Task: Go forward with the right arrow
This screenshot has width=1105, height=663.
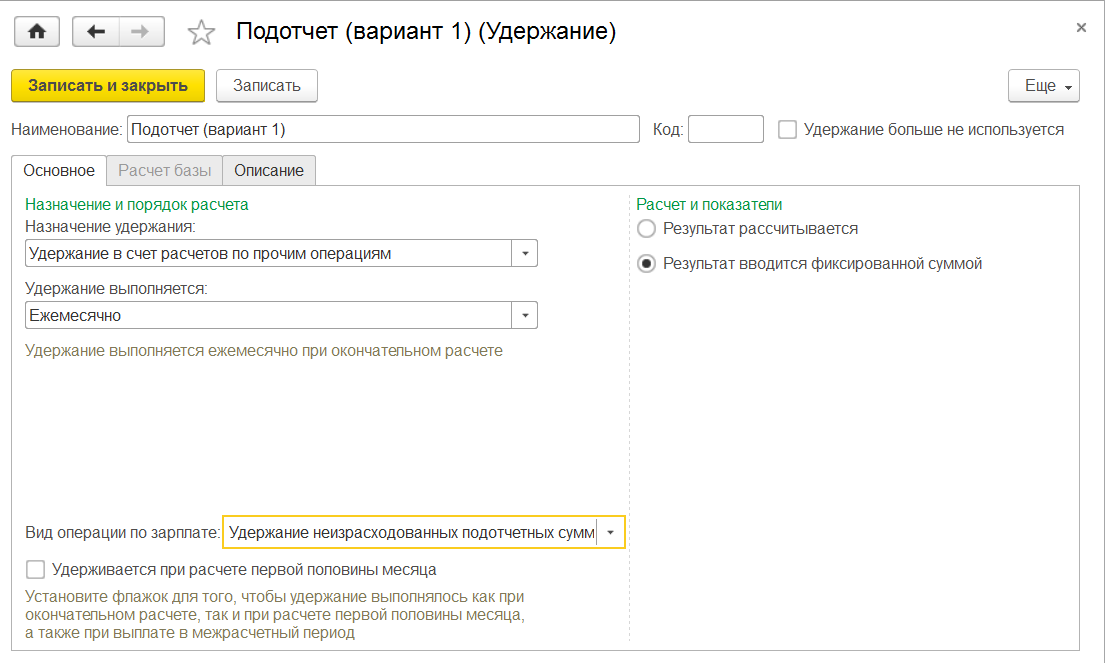Action: pos(141,32)
